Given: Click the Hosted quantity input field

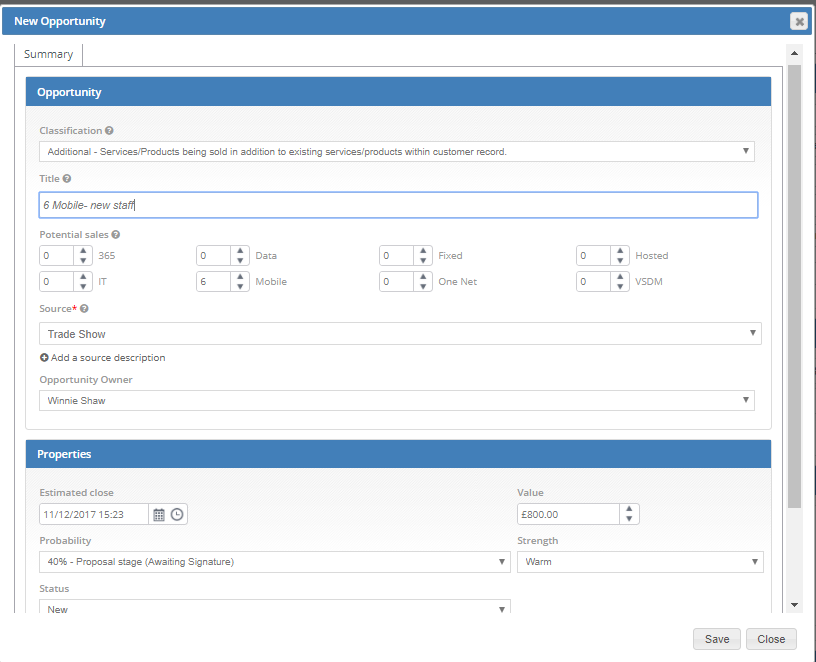Looking at the screenshot, I should (x=594, y=256).
